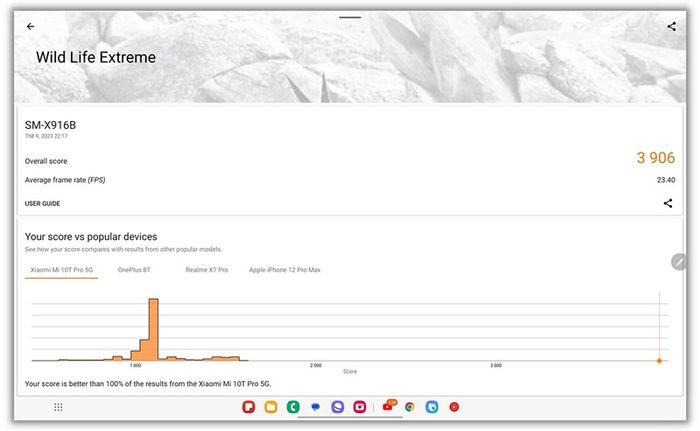
Task: Tap the share icon in the header
Action: pyautogui.click(x=671, y=27)
